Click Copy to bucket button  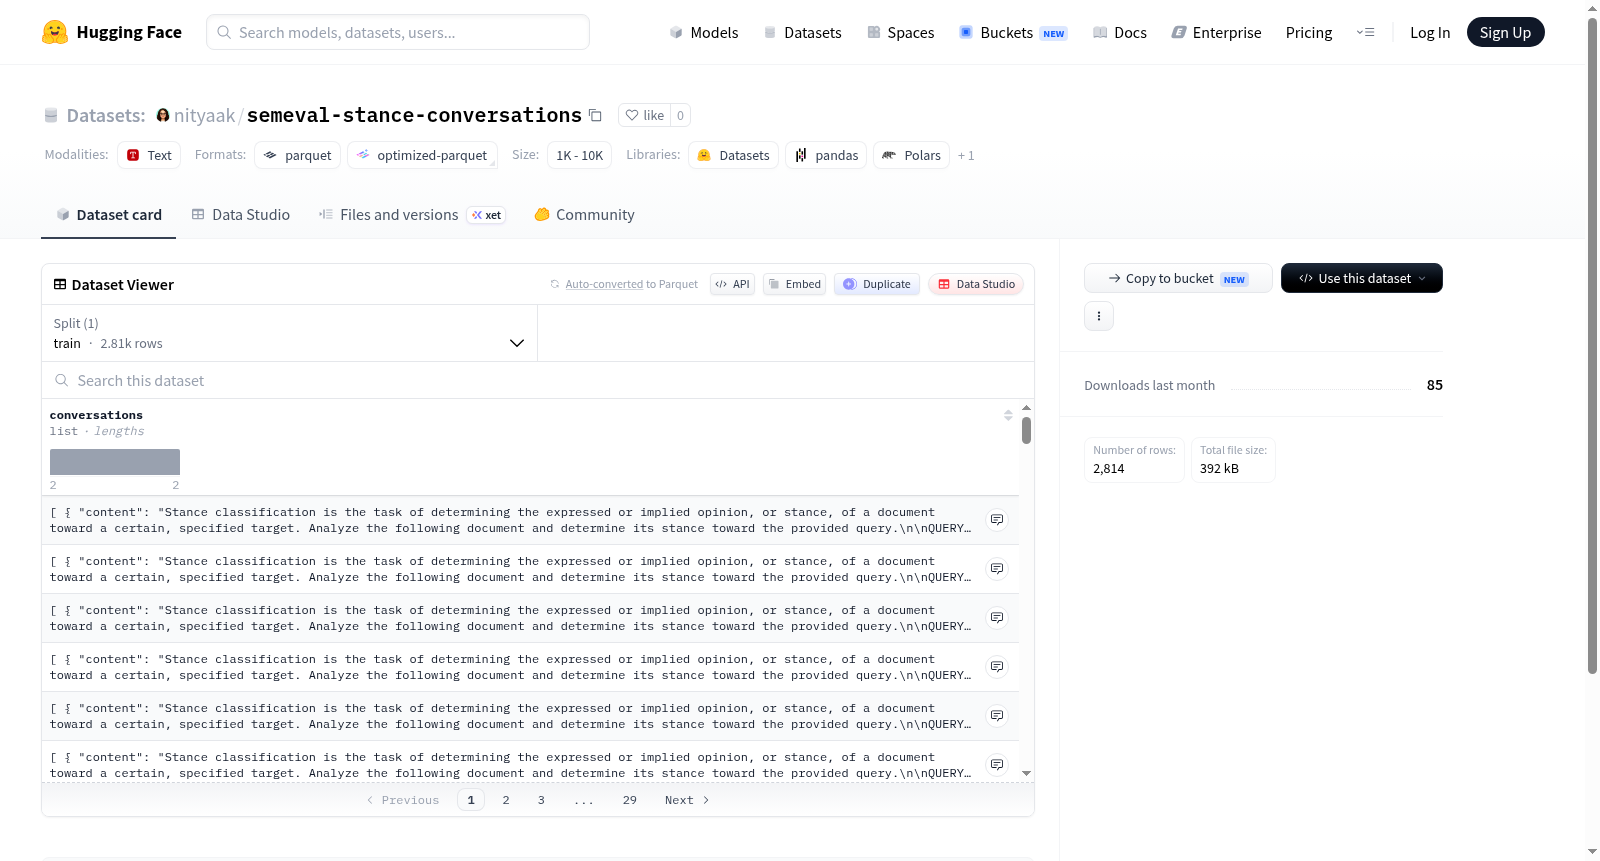tap(1178, 279)
